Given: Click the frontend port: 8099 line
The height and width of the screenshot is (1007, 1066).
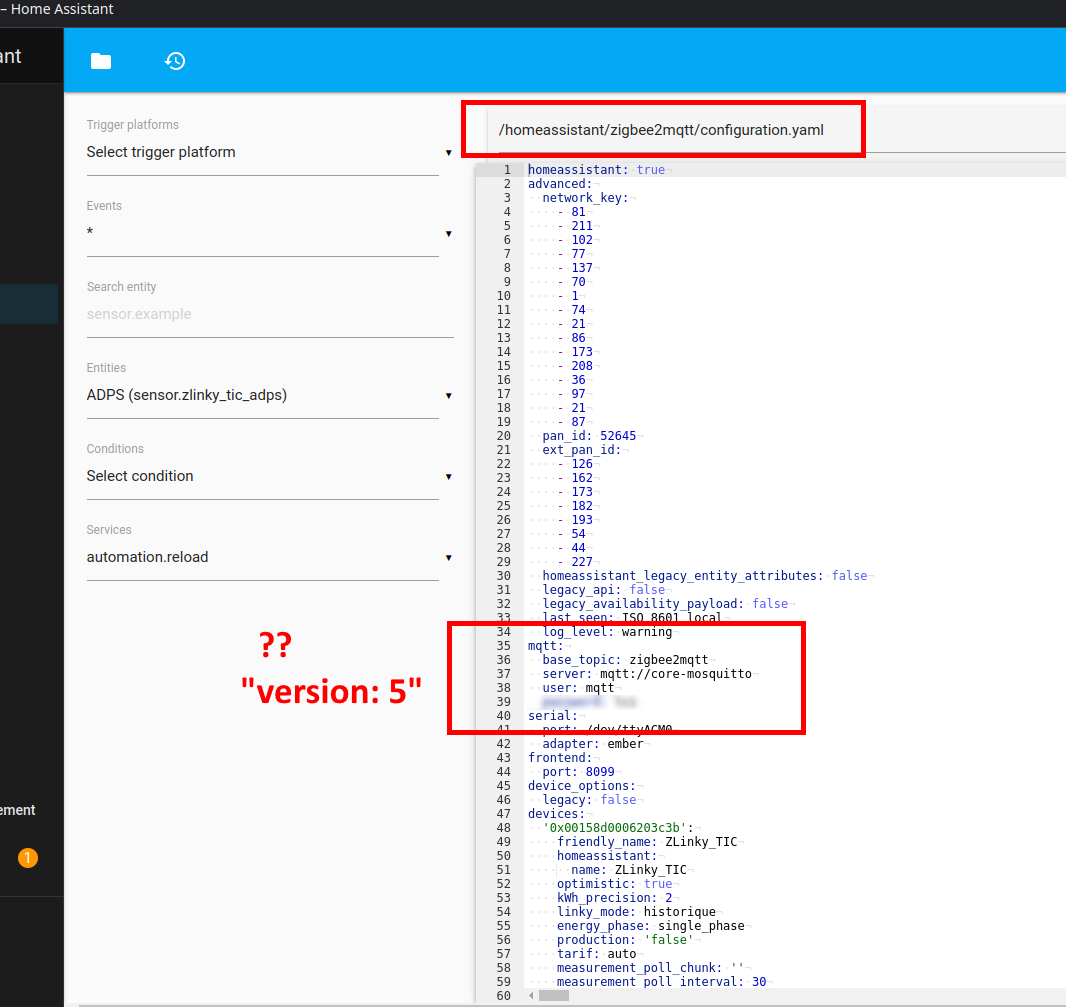Looking at the screenshot, I should (x=578, y=772).
